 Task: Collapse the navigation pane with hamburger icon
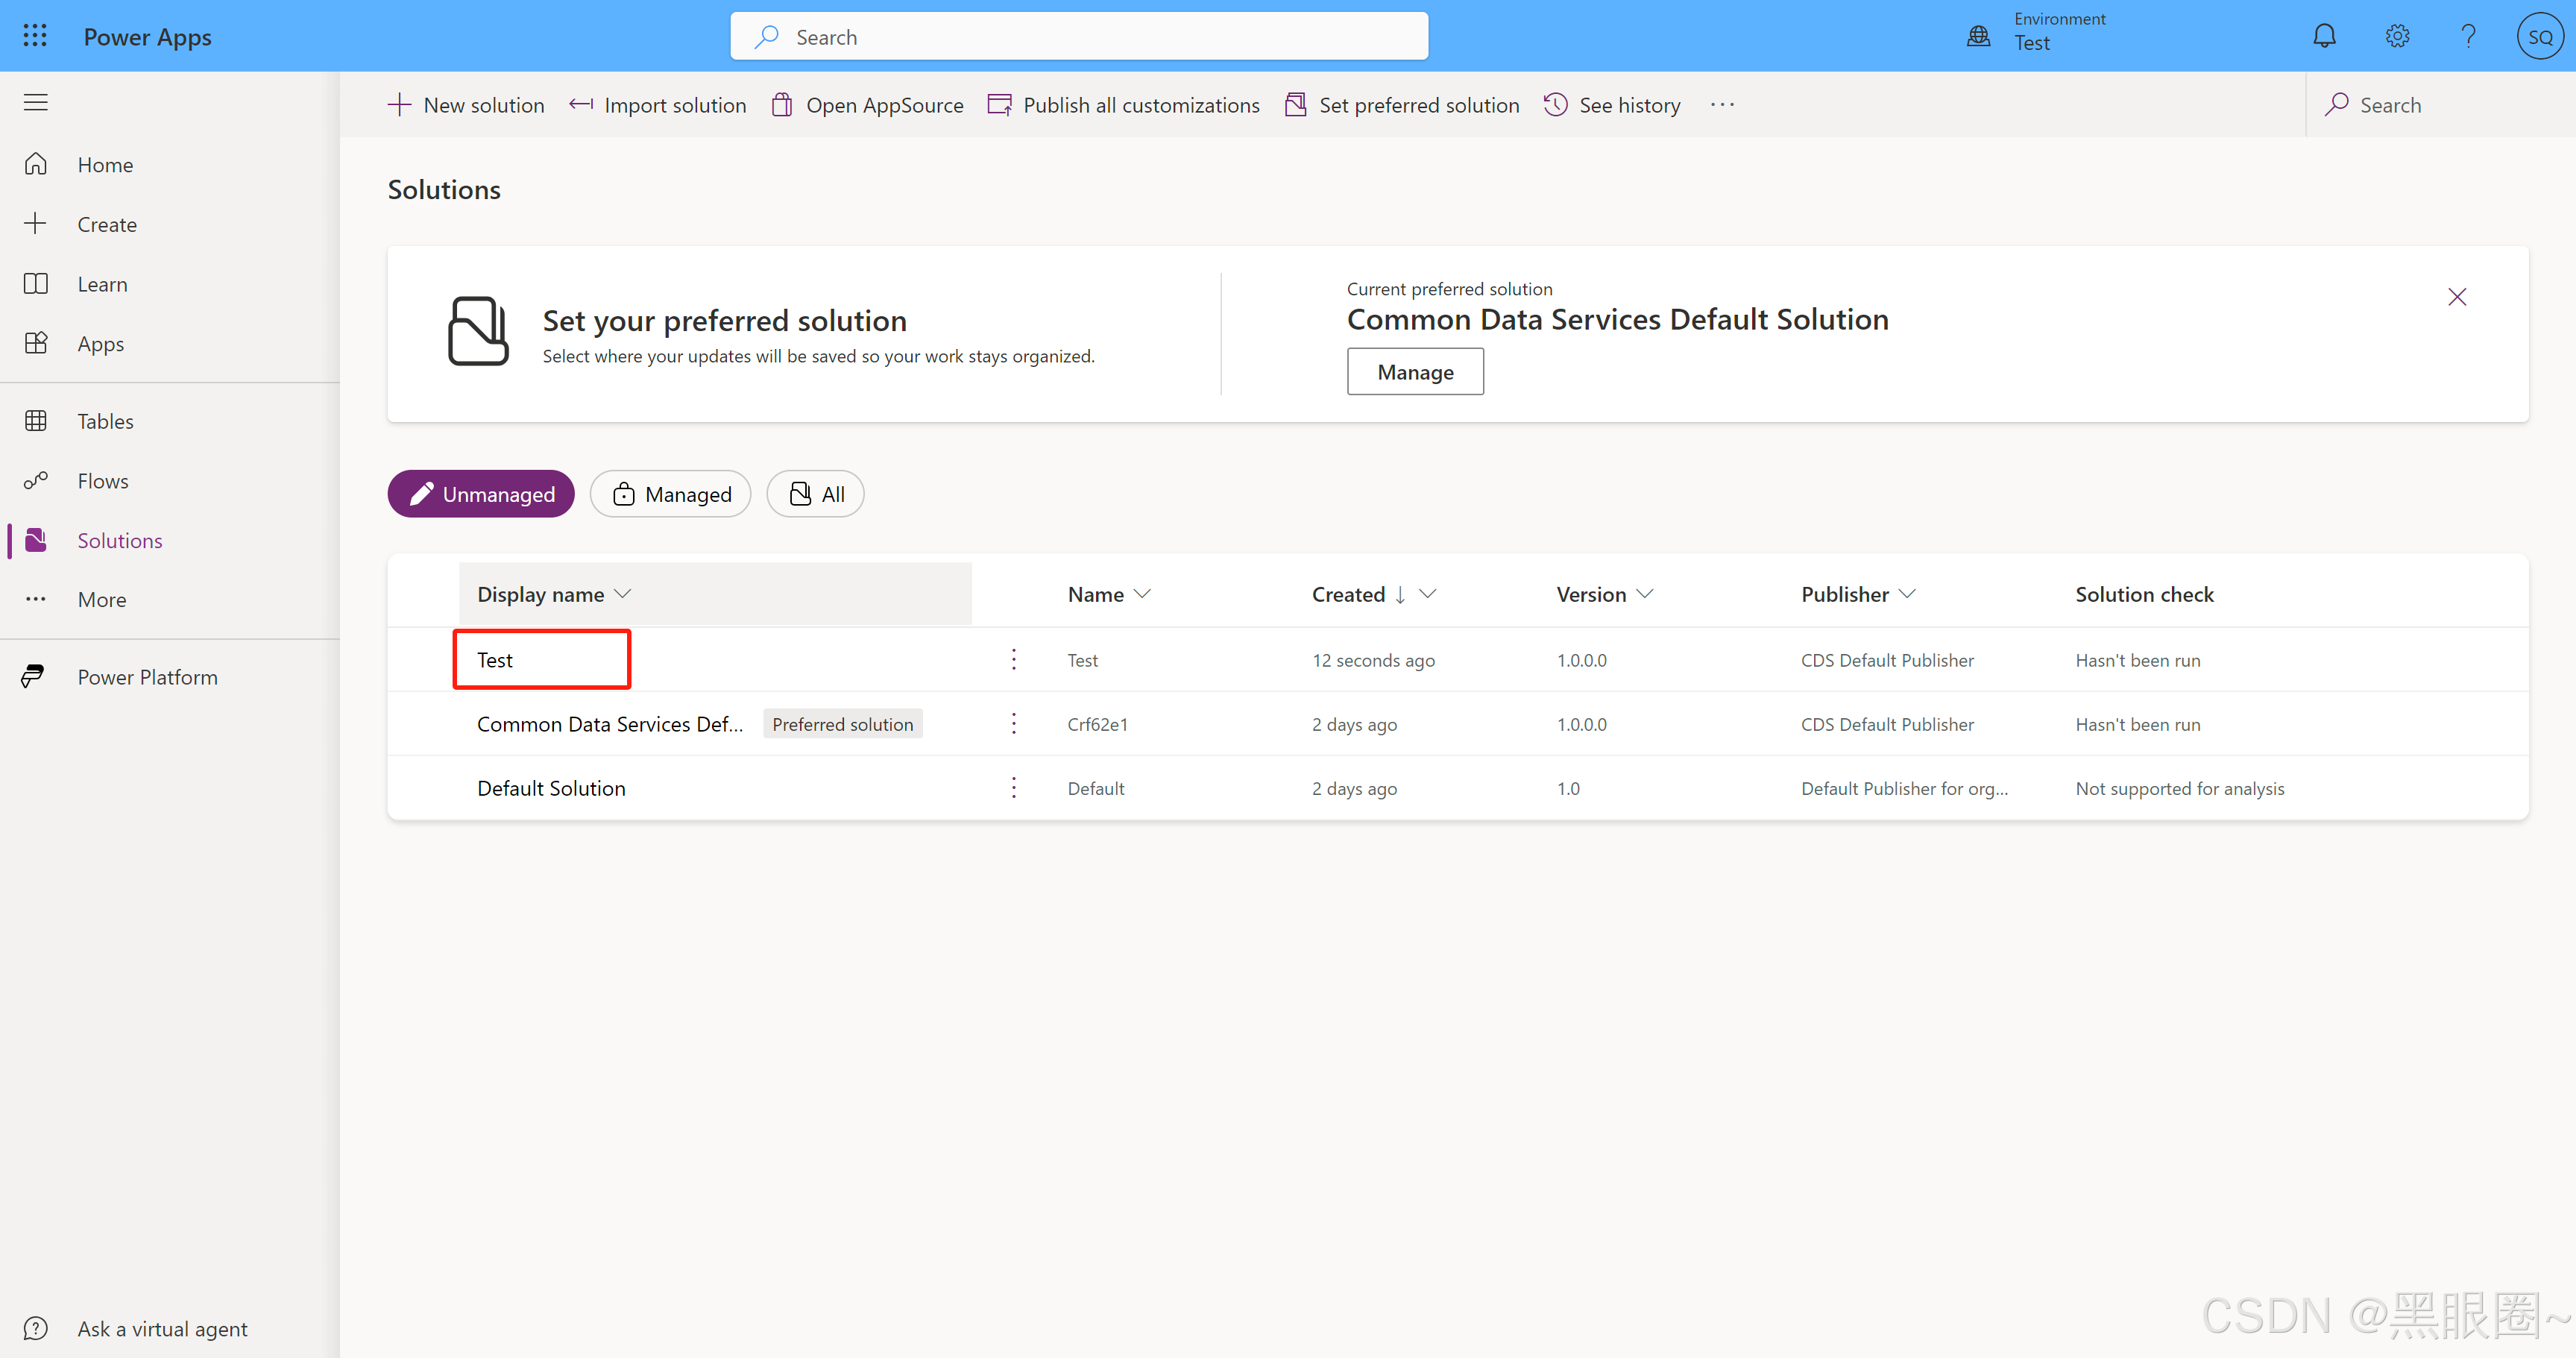[35, 101]
